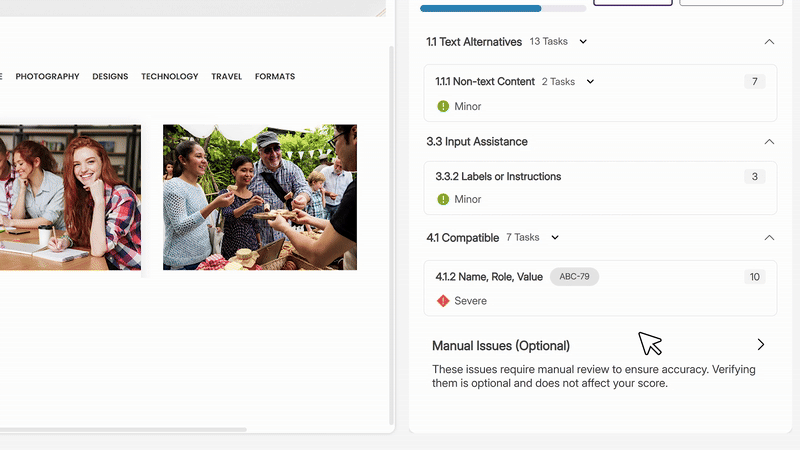Click the Minor severity icon under Labels or Instructions
The image size is (800, 450).
coord(443,199)
